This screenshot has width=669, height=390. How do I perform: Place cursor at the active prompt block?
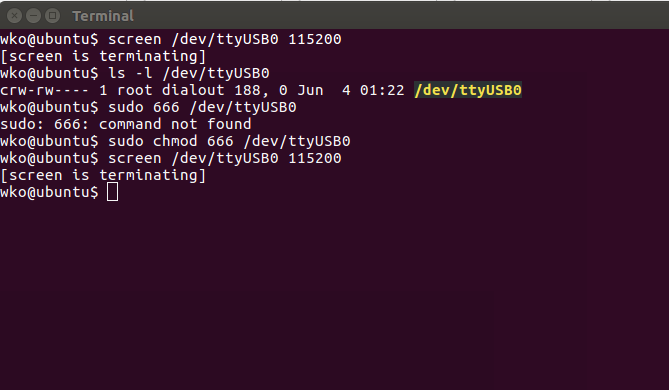[112, 192]
